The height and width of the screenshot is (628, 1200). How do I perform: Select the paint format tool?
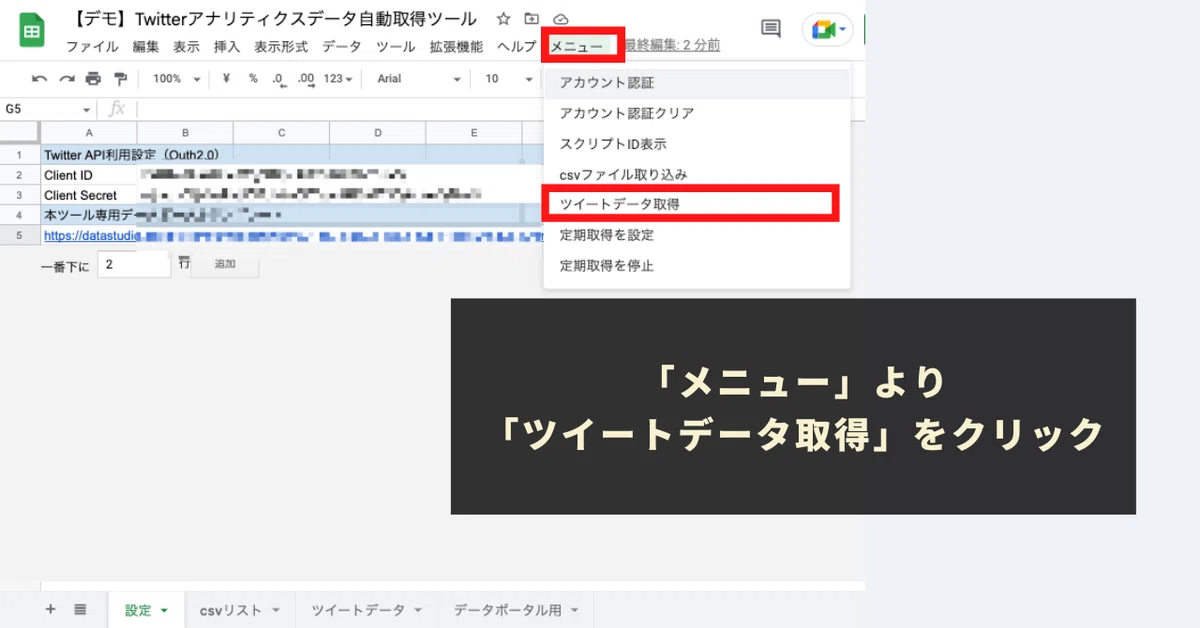click(121, 79)
